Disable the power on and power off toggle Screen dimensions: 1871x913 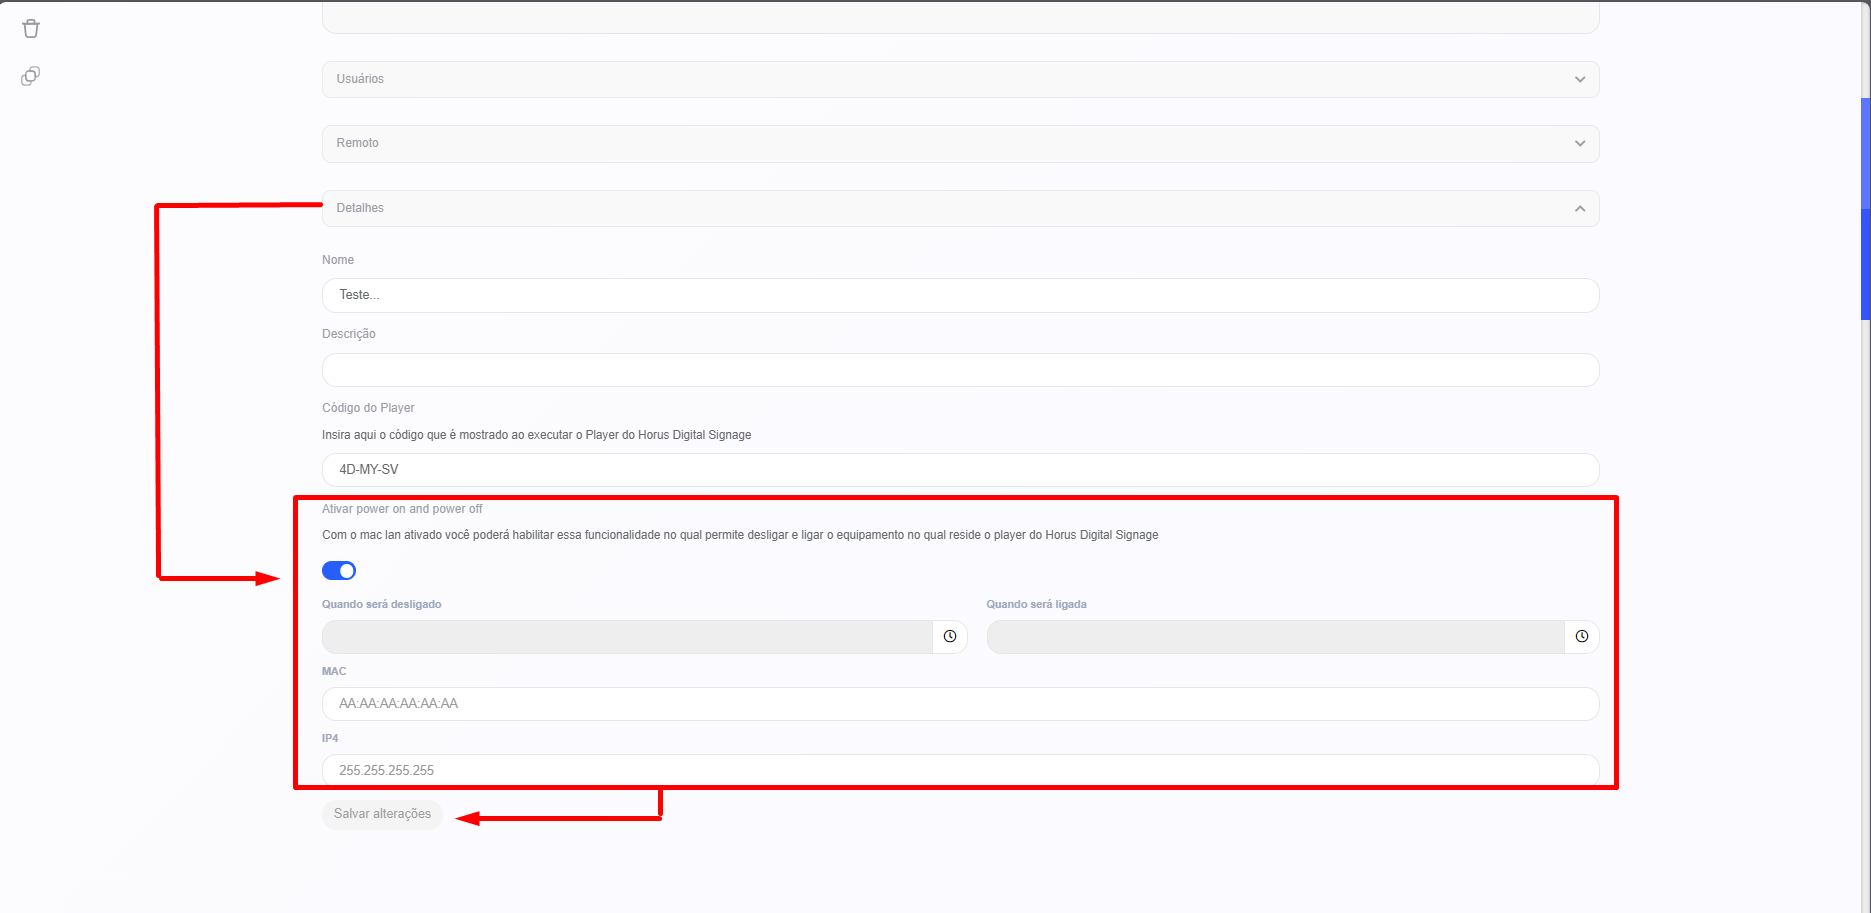339,571
